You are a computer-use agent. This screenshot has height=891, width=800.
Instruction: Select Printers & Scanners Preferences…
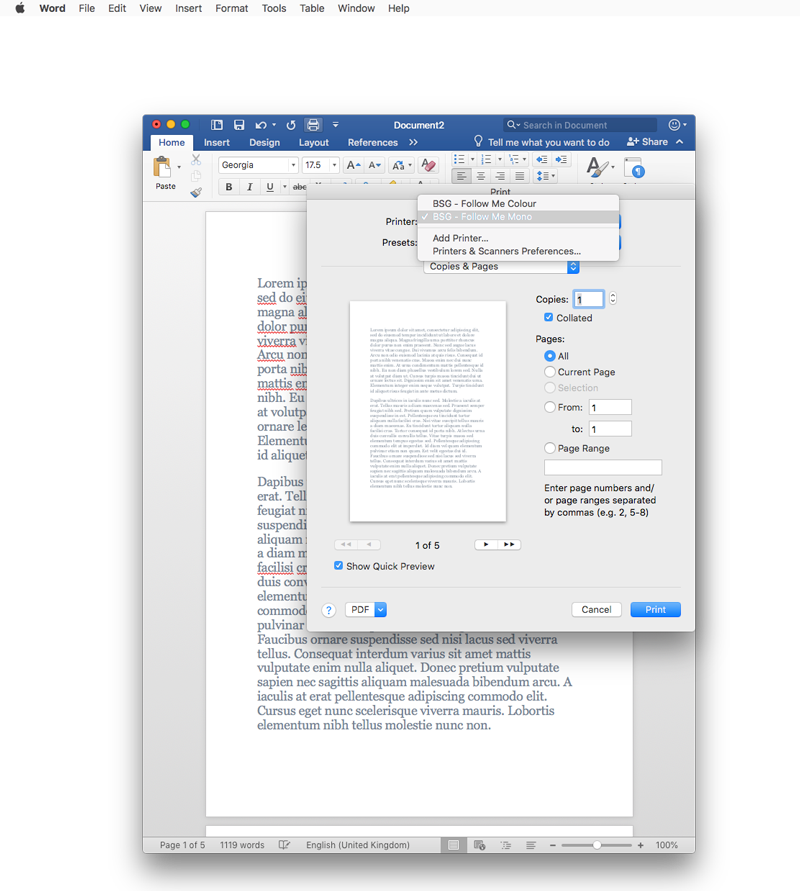tap(518, 251)
